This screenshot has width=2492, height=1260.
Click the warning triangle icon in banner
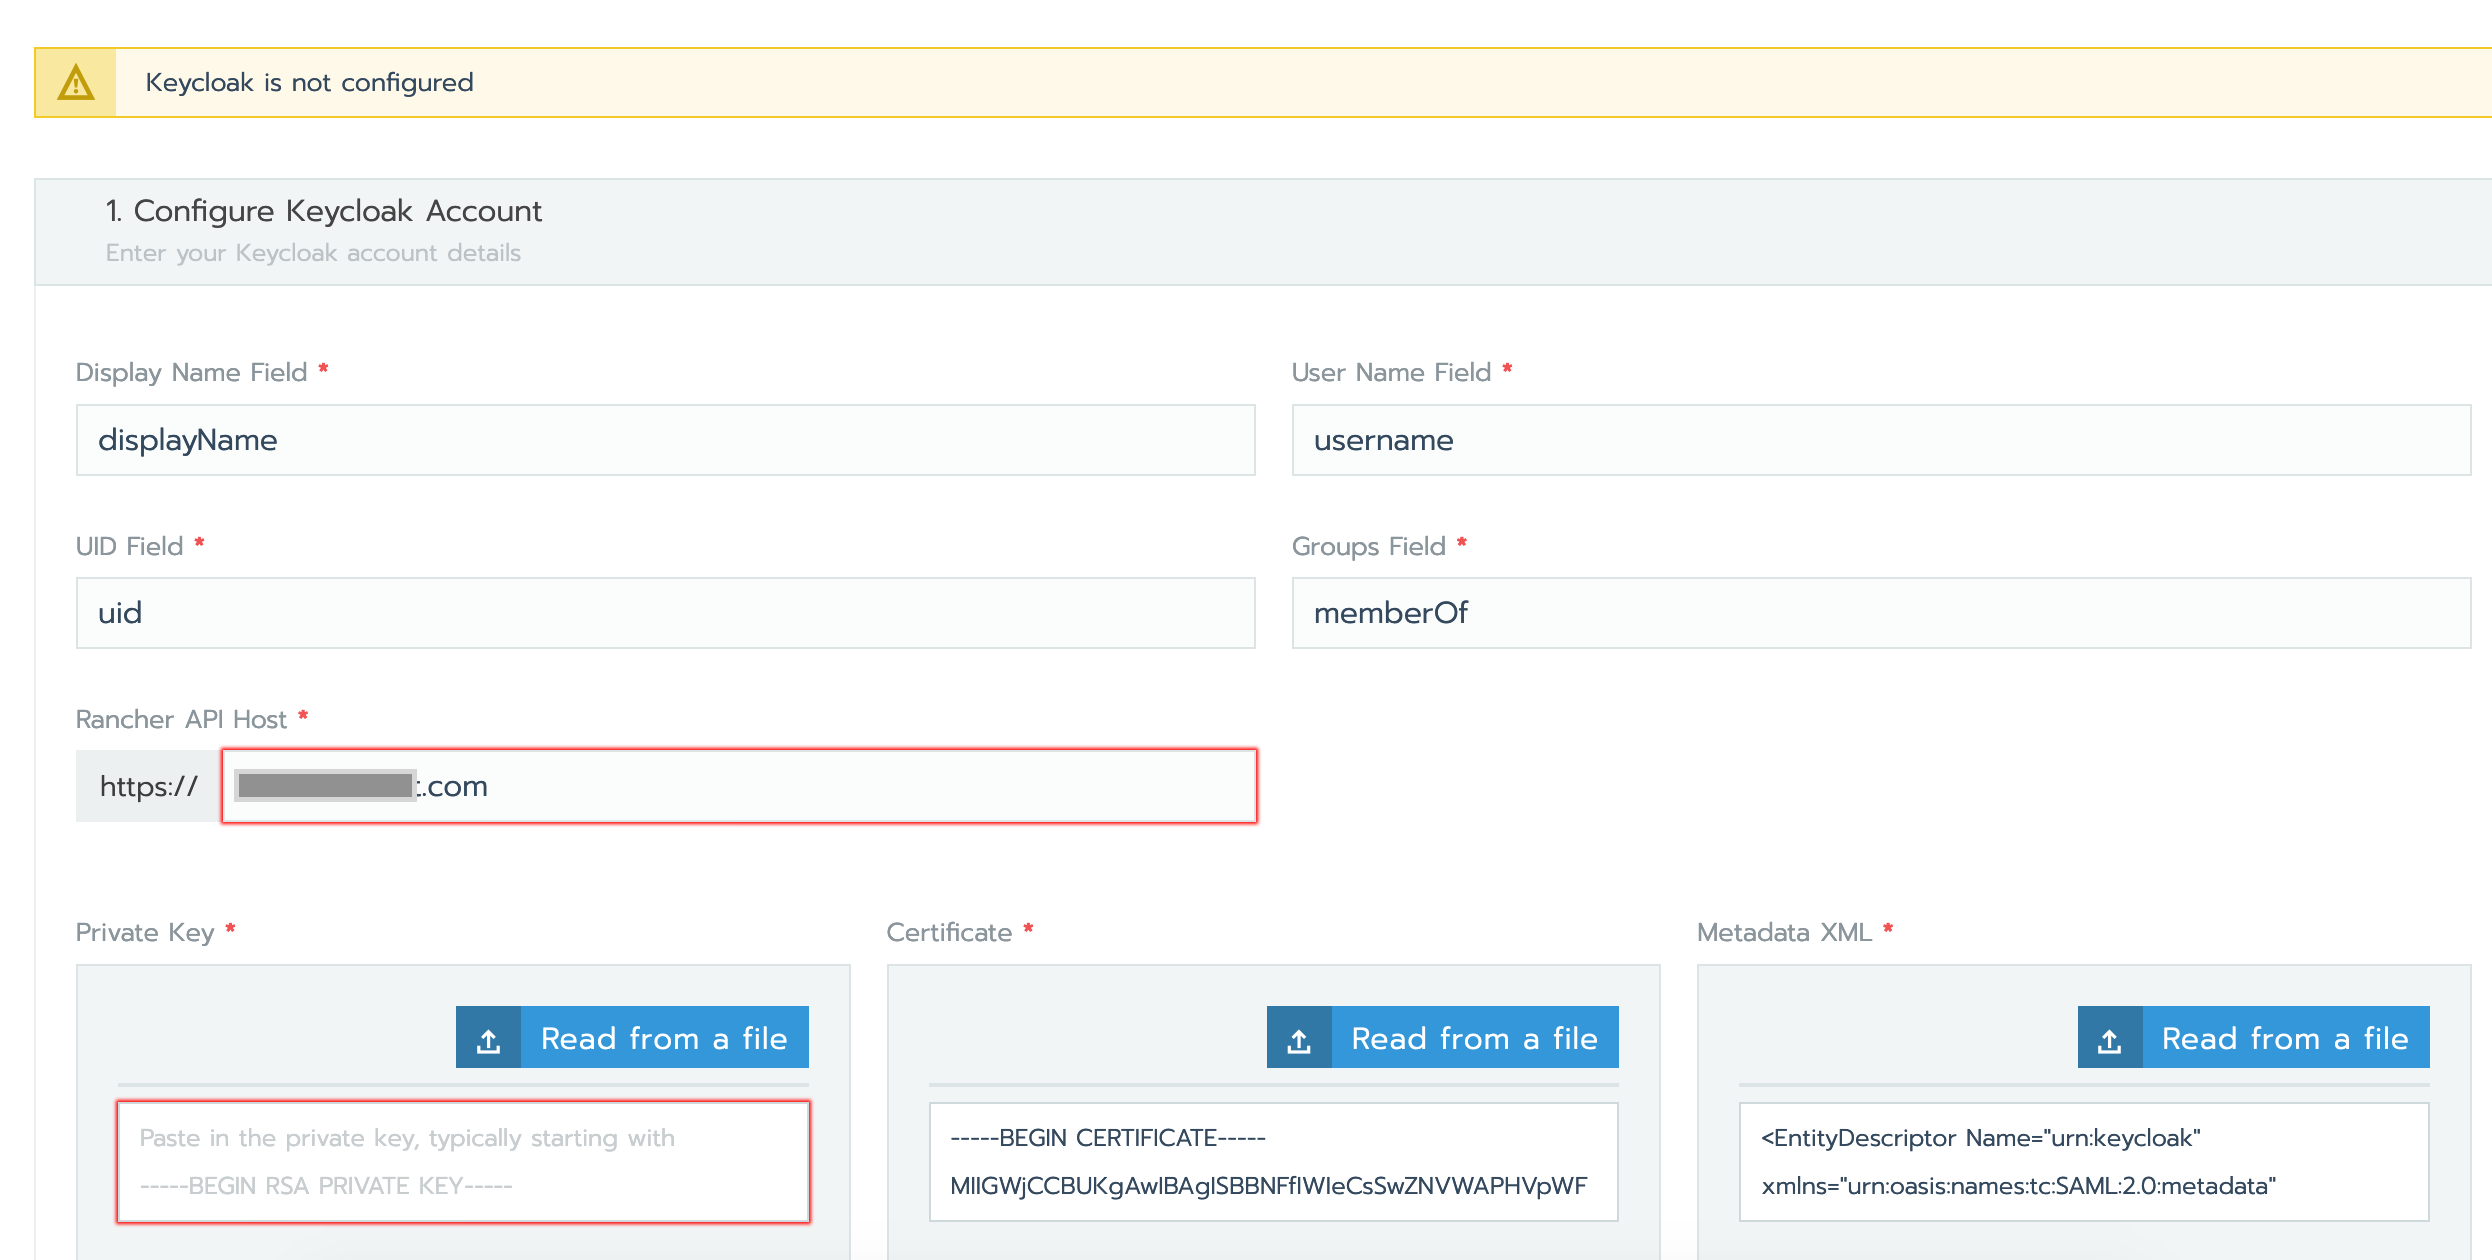(76, 83)
